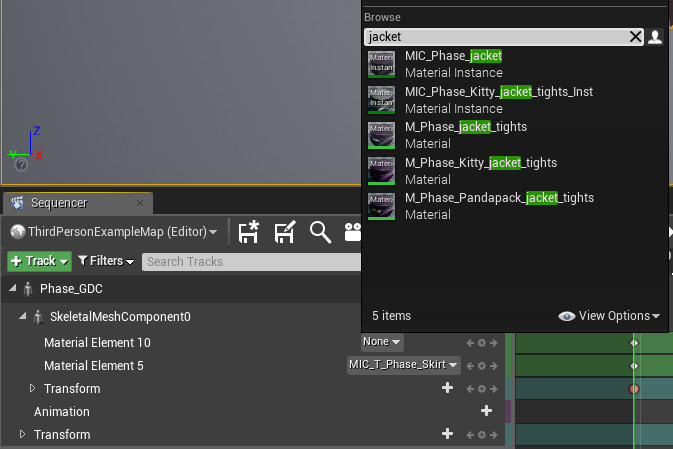
Task: Add a key on Material Element 10 track
Action: coord(481,342)
